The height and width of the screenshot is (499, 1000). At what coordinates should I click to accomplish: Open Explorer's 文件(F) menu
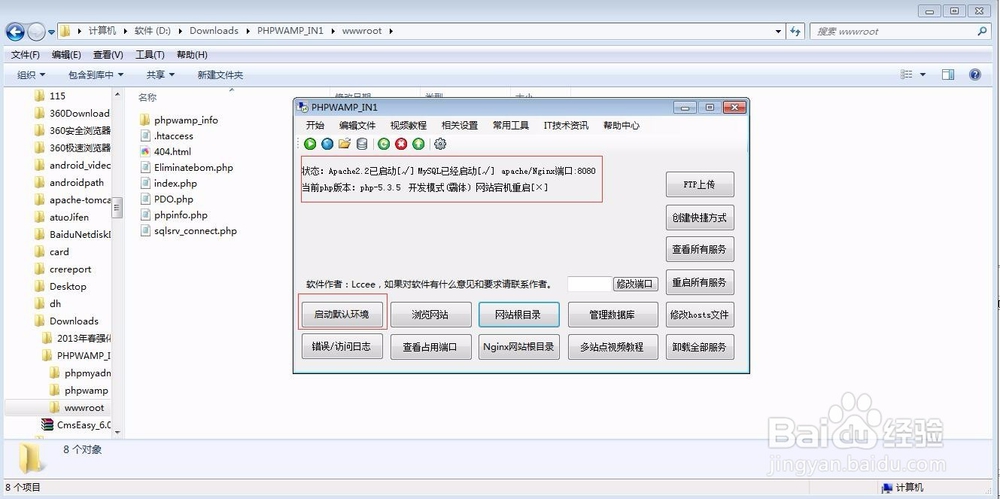26,55
